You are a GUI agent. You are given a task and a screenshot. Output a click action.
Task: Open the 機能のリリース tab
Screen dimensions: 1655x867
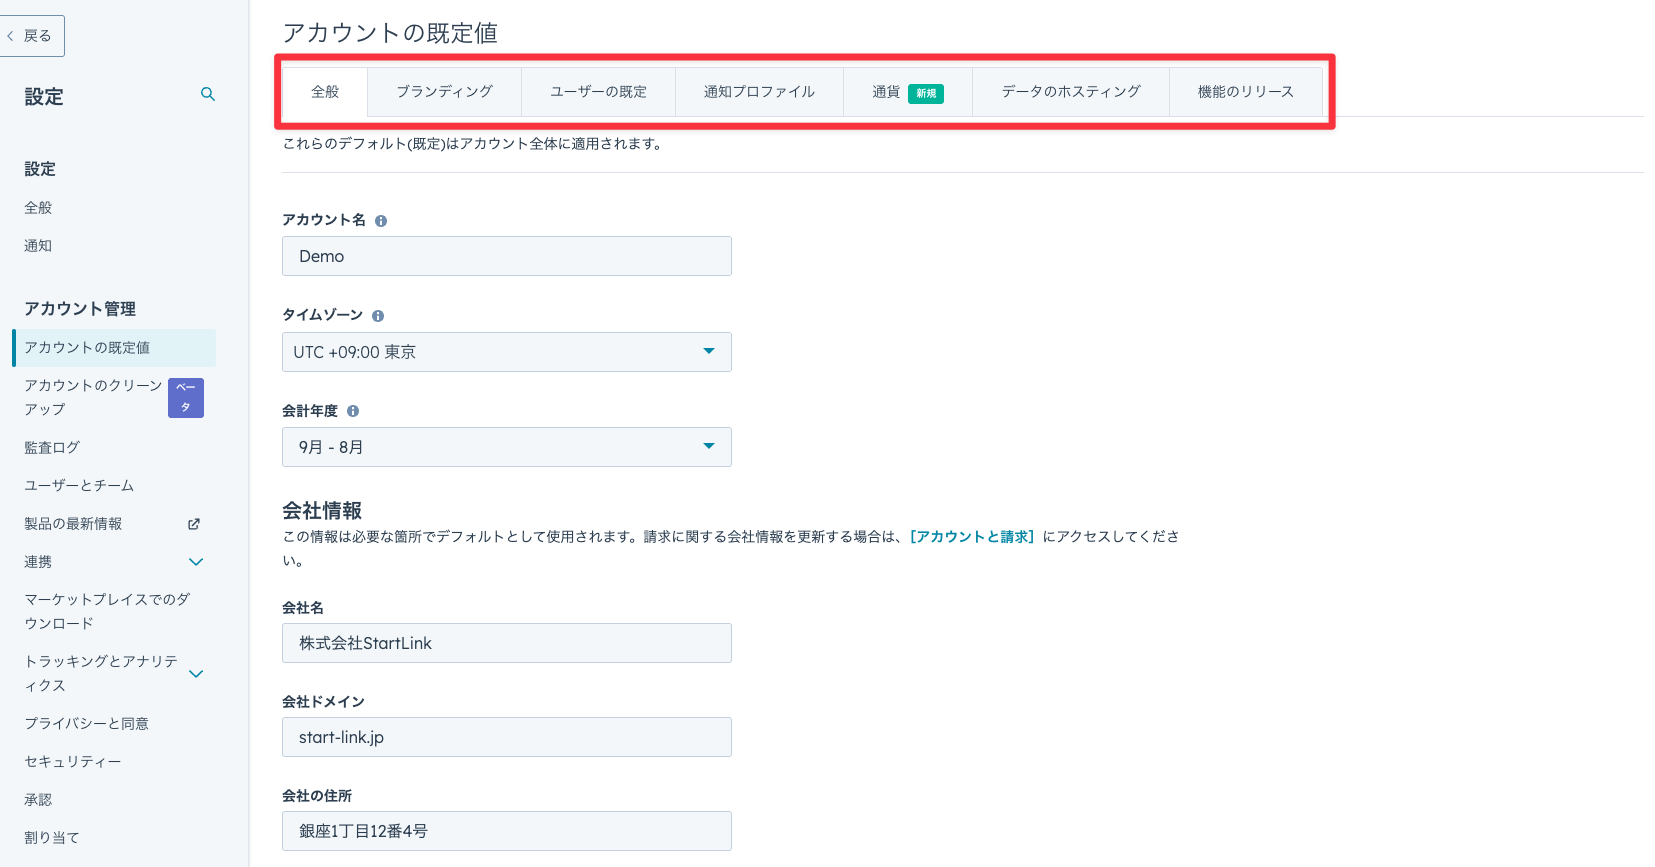(1245, 92)
